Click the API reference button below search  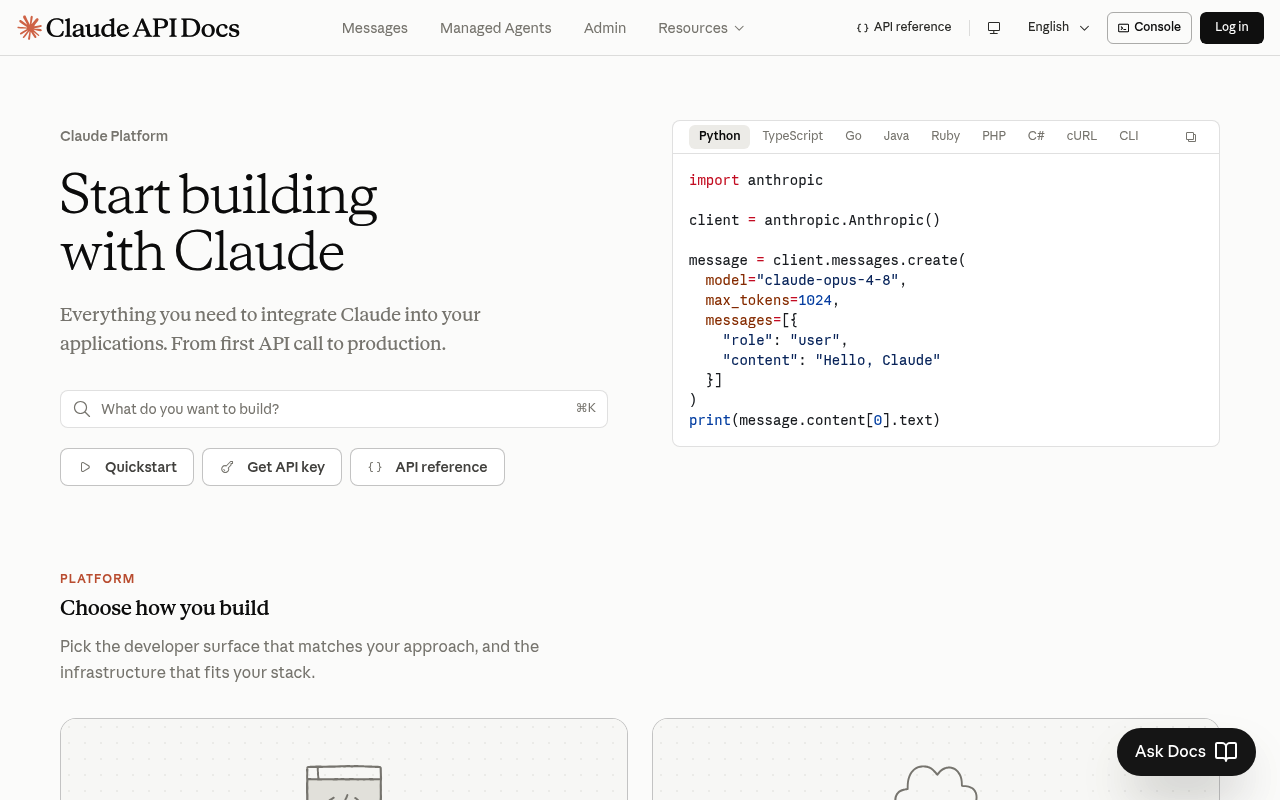(427, 467)
